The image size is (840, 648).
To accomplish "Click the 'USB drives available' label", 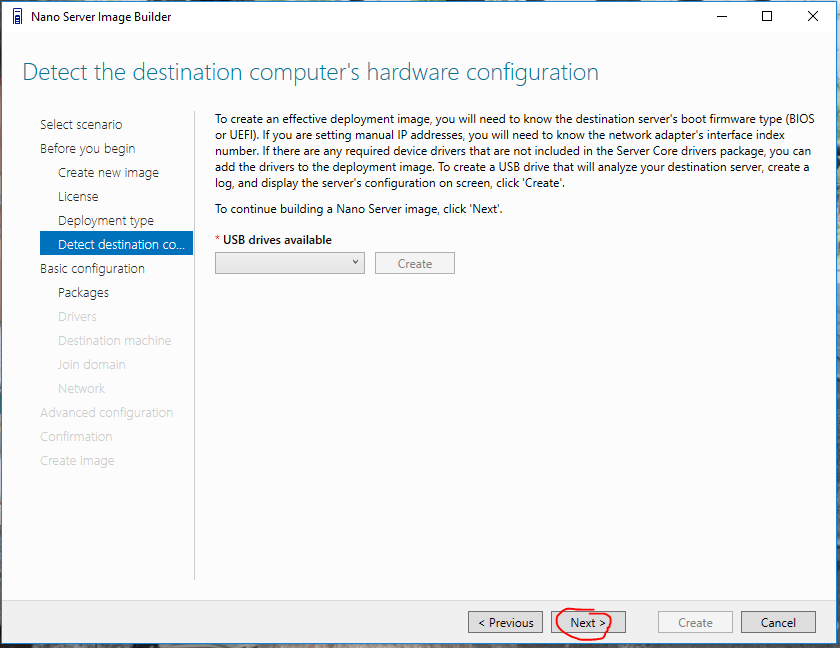I will click(x=277, y=240).
